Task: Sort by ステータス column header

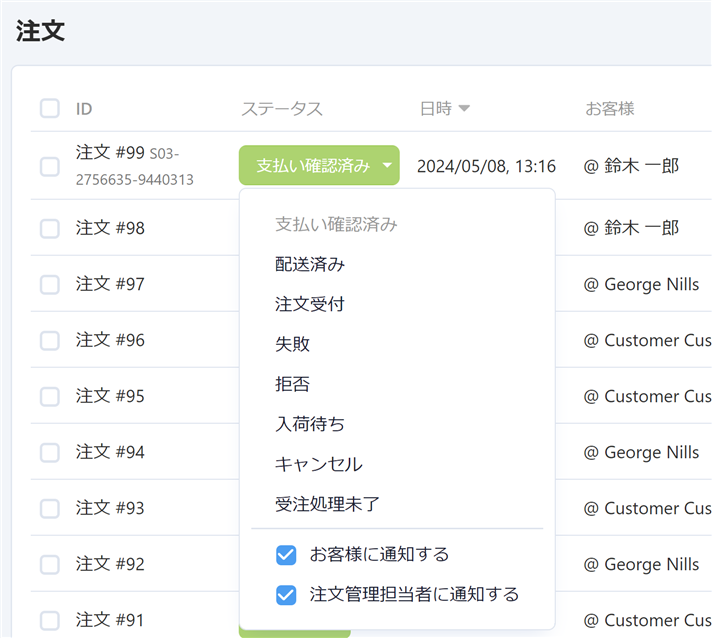Action: 282,109
